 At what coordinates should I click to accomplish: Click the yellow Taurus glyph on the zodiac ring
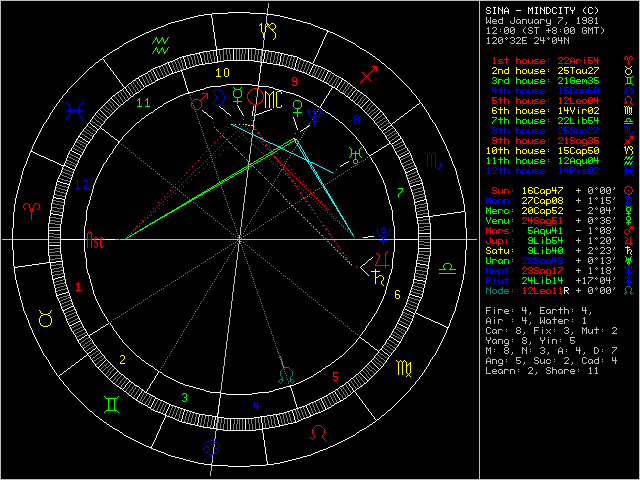tap(45, 318)
